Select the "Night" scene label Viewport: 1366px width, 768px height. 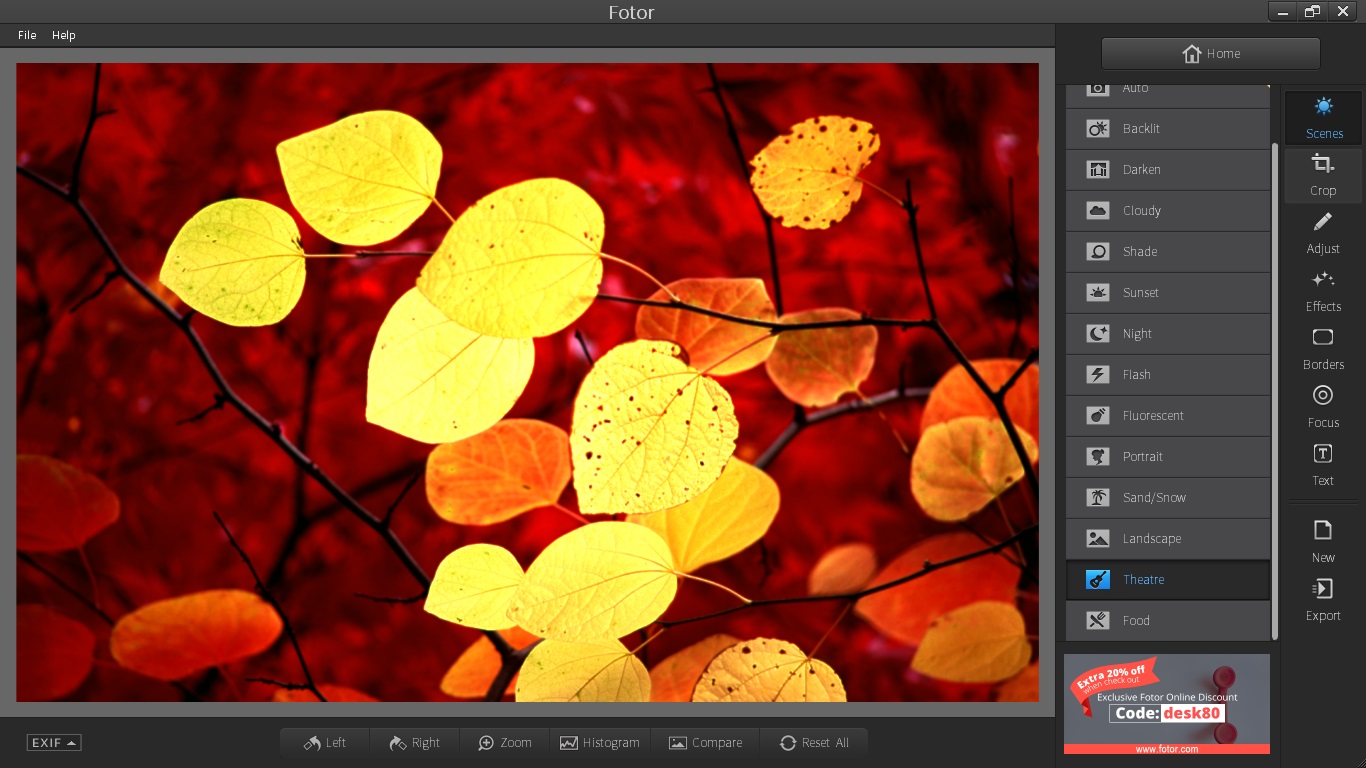click(x=1137, y=334)
